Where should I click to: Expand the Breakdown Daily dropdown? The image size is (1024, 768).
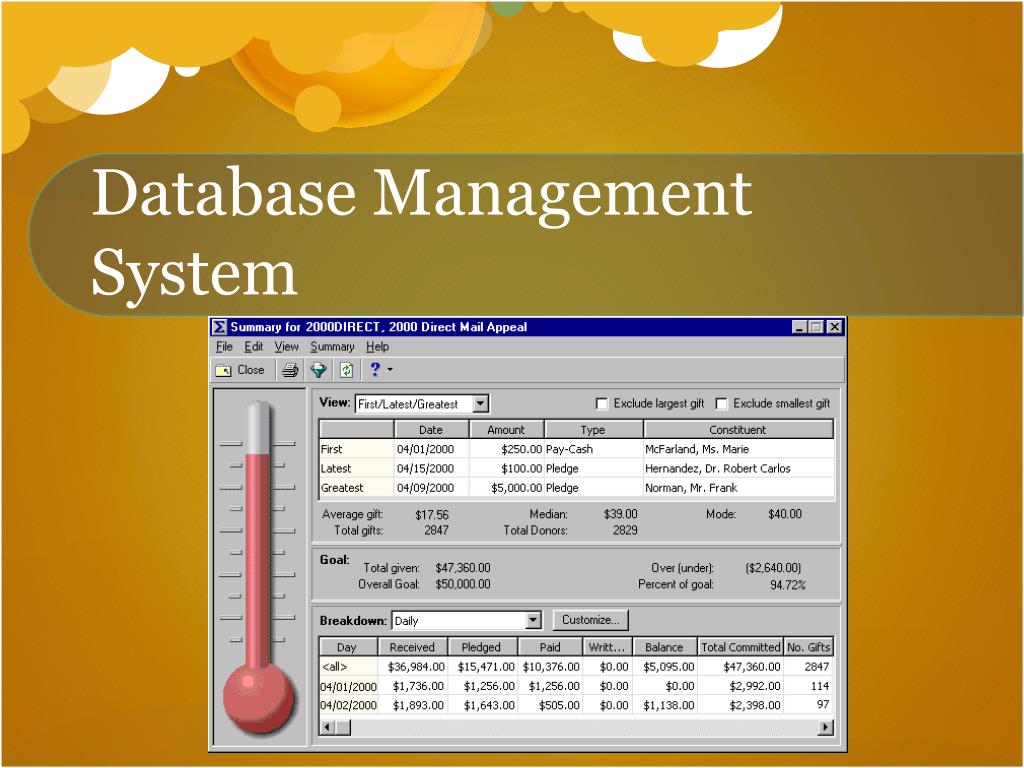pyautogui.click(x=534, y=620)
